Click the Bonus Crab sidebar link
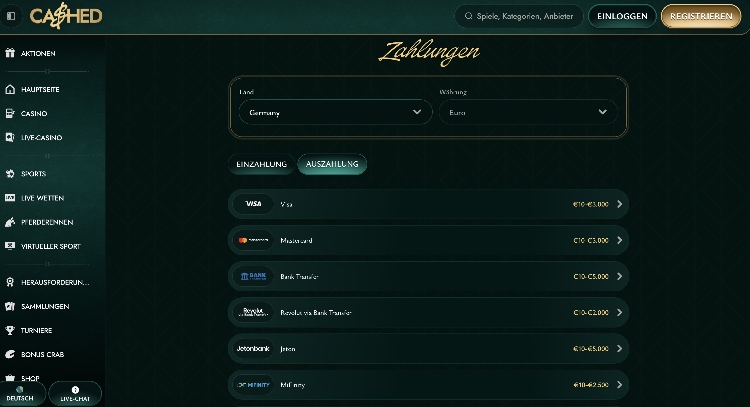The image size is (750, 407). point(43,354)
